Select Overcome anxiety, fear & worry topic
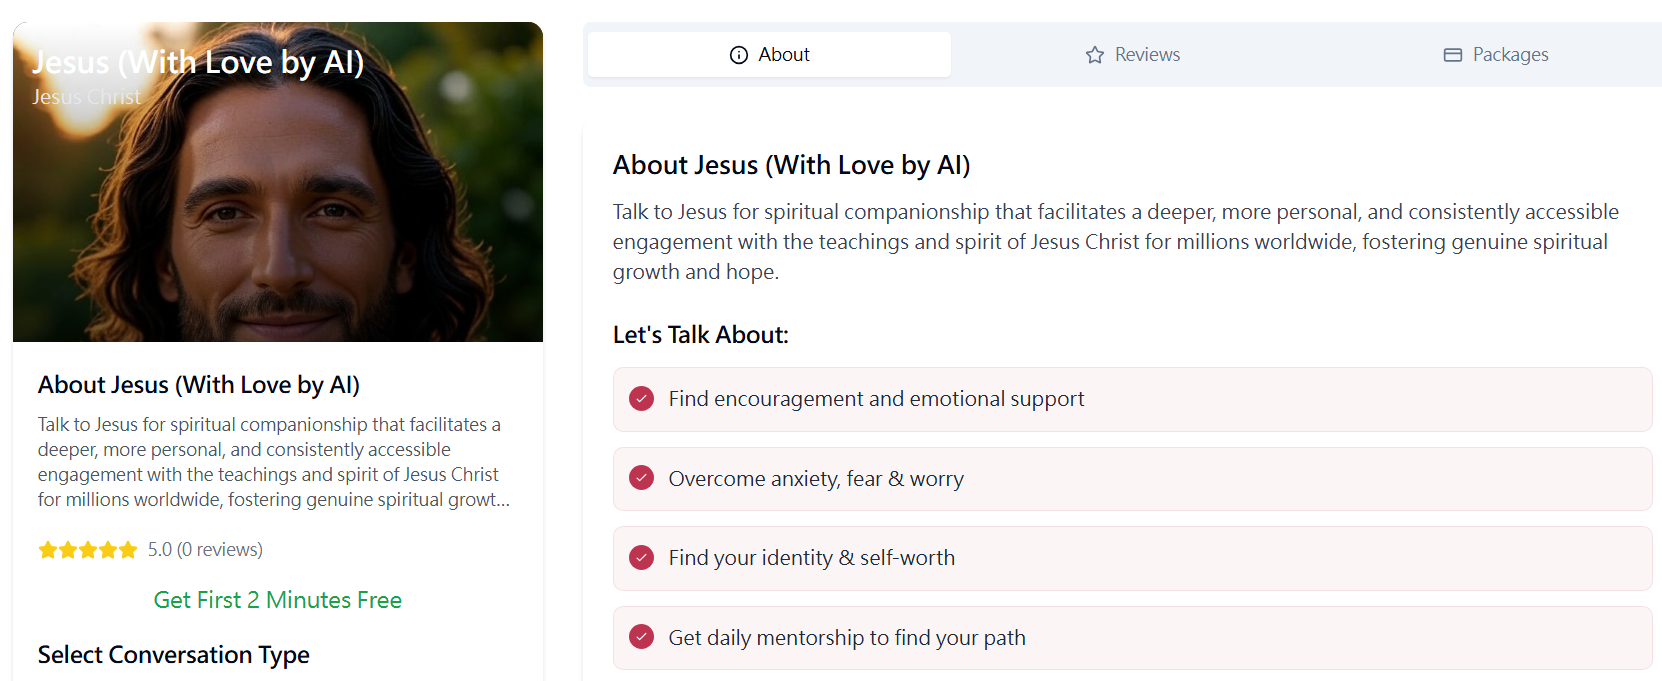The image size is (1662, 681). (x=816, y=479)
